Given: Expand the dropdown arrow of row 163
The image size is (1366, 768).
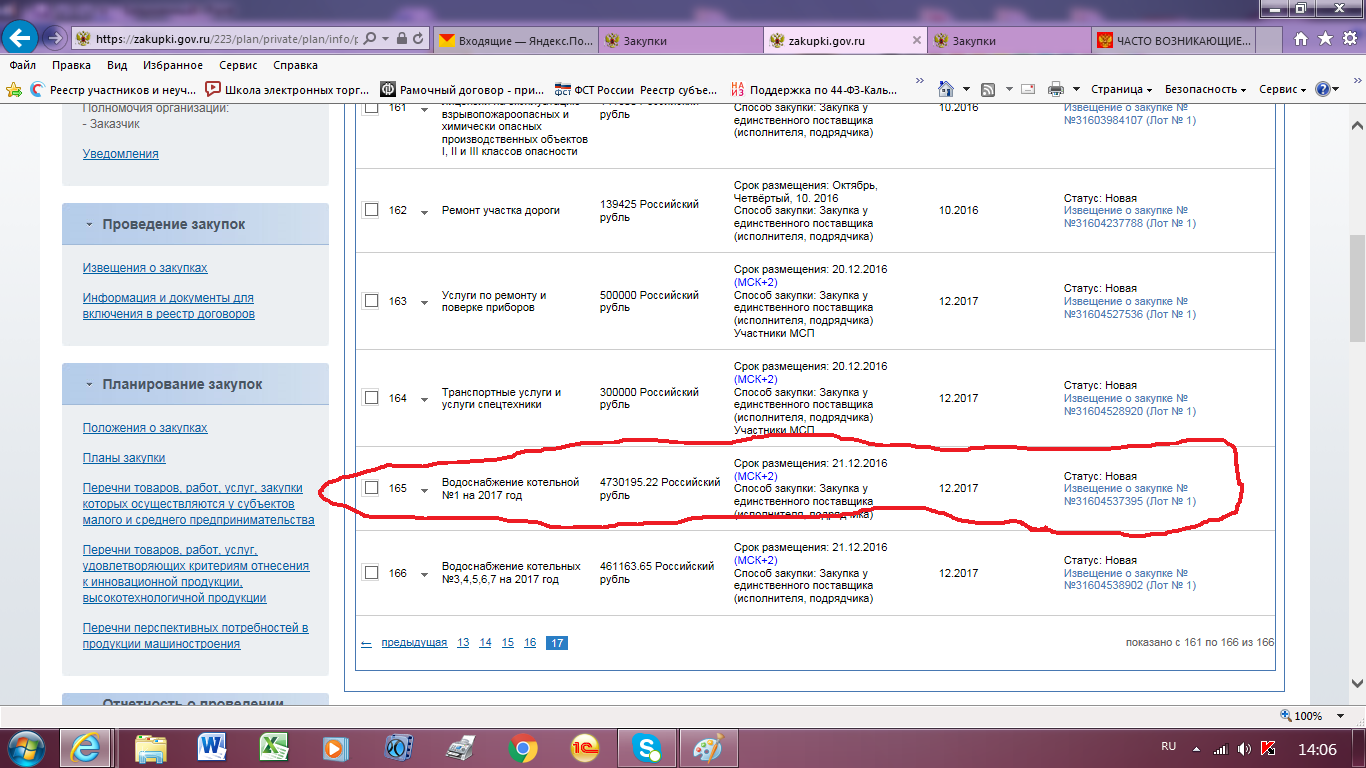Looking at the screenshot, I should 424,302.
